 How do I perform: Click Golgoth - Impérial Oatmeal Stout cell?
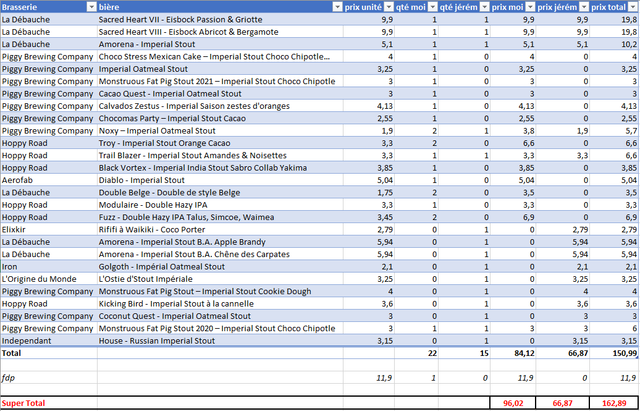(x=220, y=267)
